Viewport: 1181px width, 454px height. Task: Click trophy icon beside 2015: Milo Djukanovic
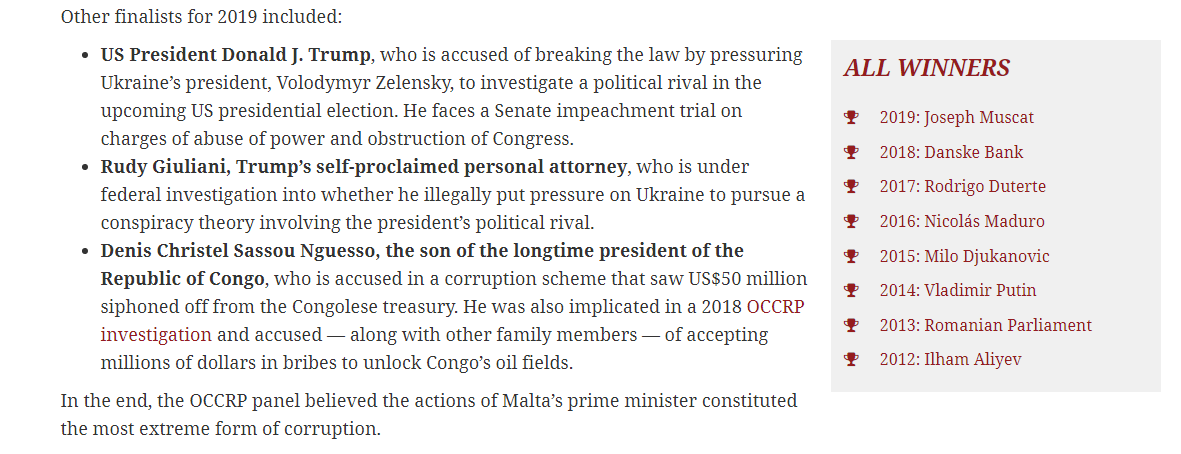tap(851, 256)
